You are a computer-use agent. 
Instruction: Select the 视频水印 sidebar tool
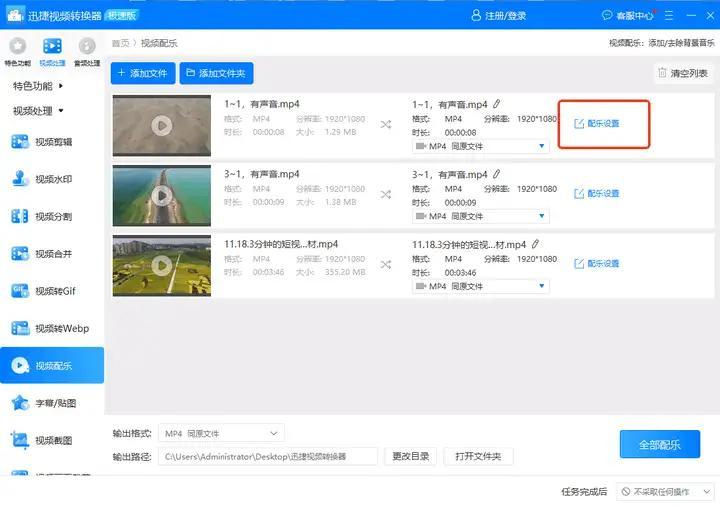pos(52,179)
